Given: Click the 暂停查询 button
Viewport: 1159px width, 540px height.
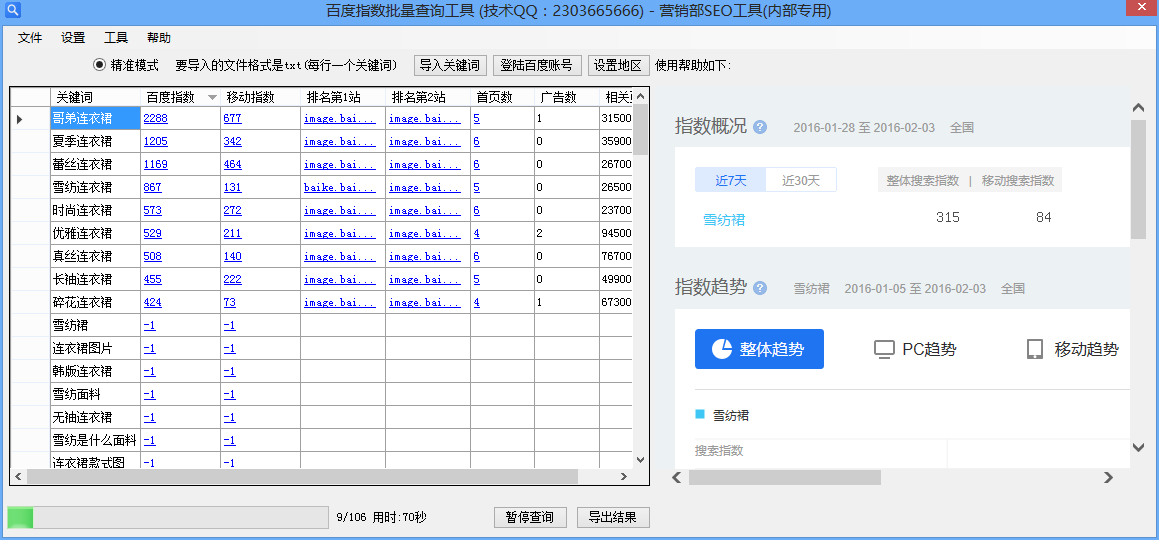Looking at the screenshot, I should pos(530,517).
